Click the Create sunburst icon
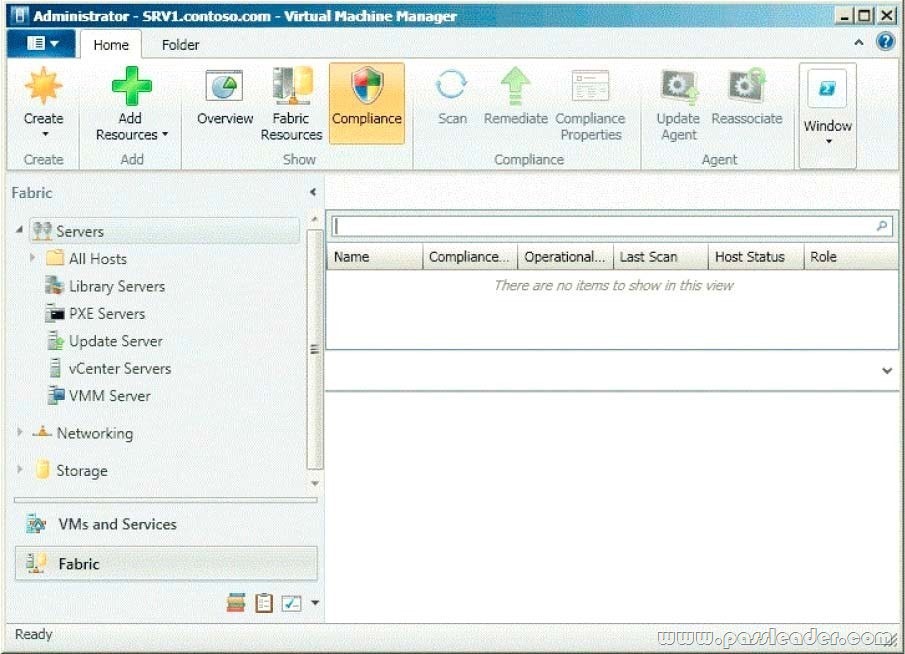 (43, 87)
